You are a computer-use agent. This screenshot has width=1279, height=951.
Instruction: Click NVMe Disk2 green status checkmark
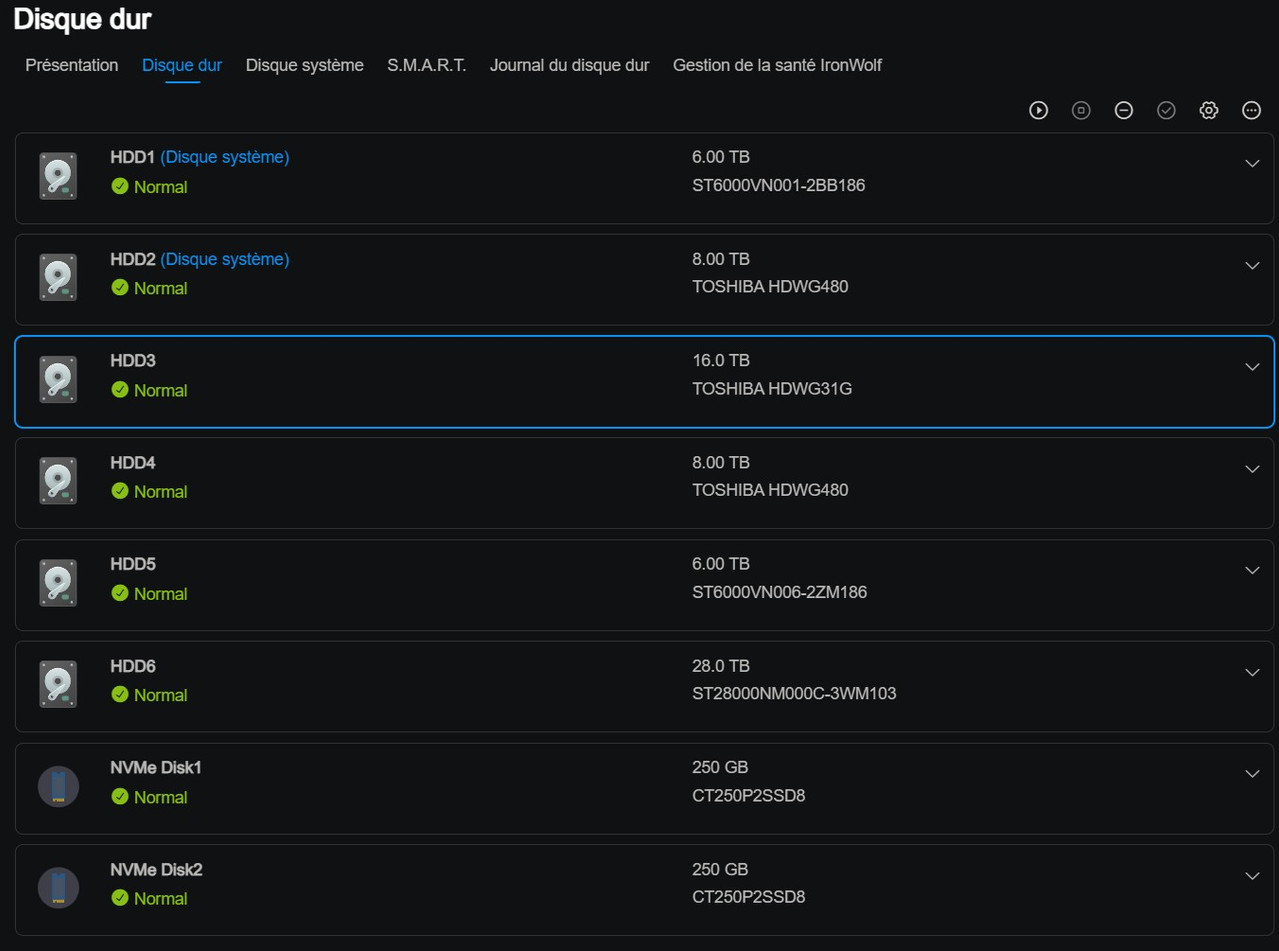[120, 897]
